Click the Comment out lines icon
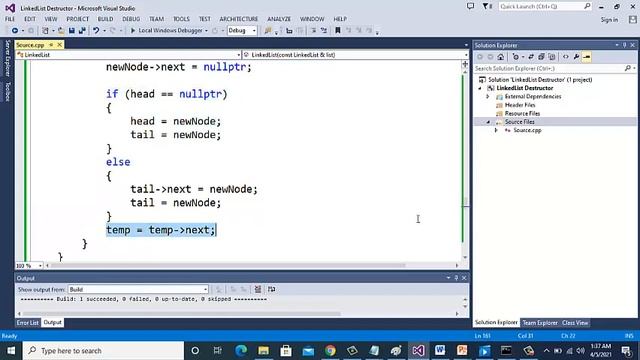 313,31
